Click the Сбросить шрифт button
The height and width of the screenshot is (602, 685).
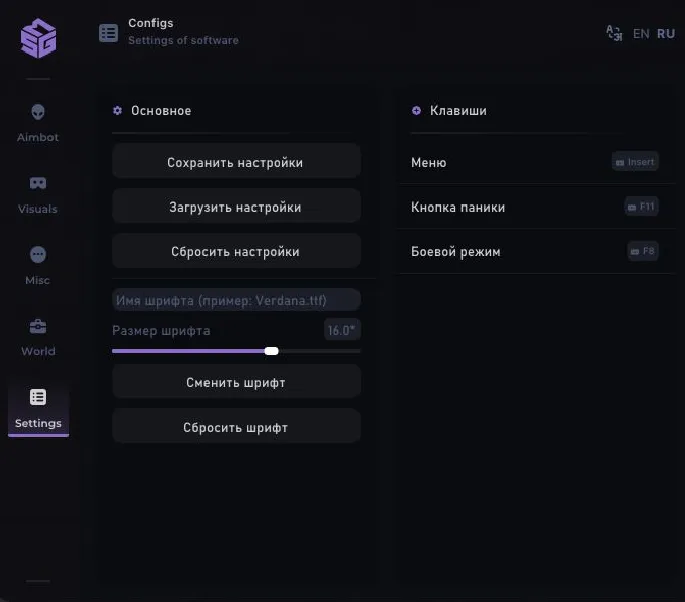[x=236, y=427]
